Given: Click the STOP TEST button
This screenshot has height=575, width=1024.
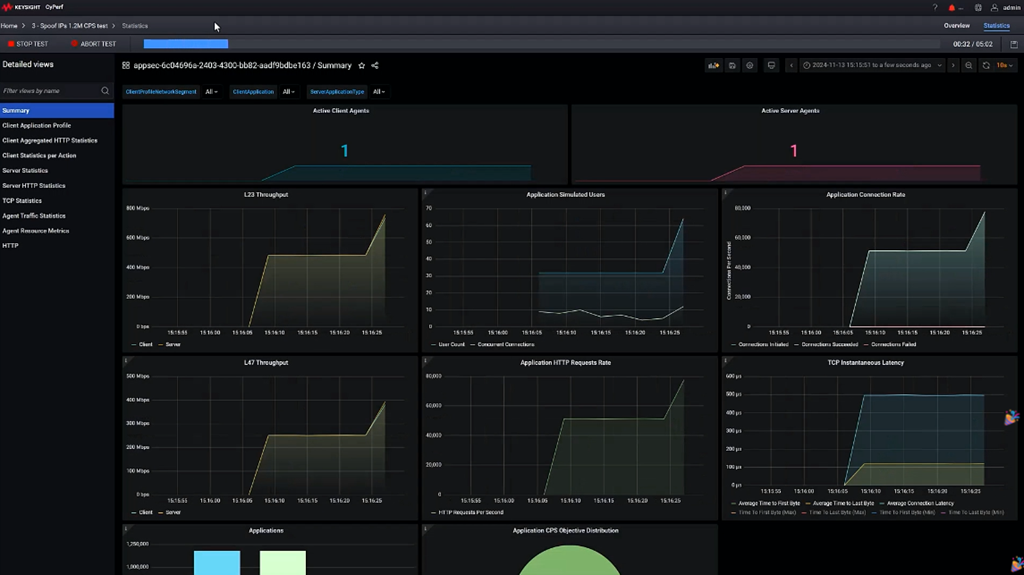Looking at the screenshot, I should pos(27,44).
